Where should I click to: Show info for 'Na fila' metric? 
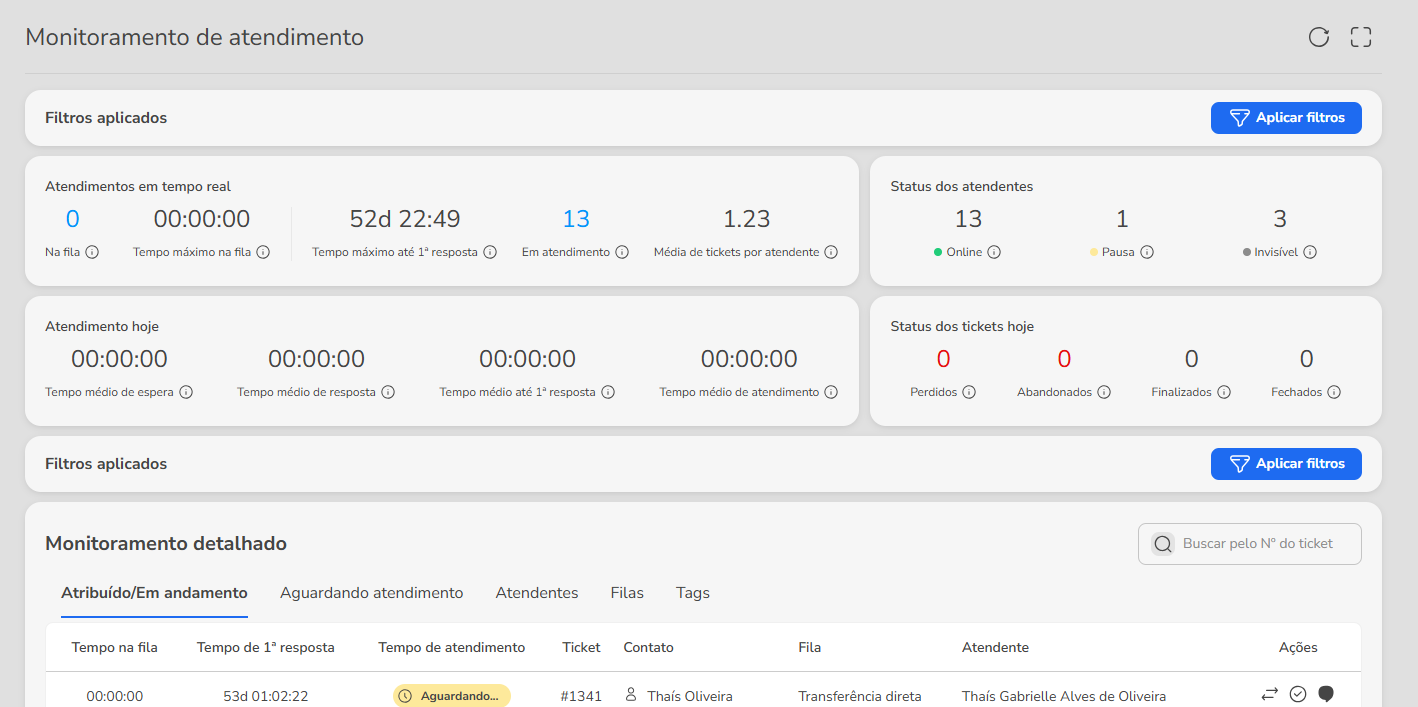click(x=92, y=252)
